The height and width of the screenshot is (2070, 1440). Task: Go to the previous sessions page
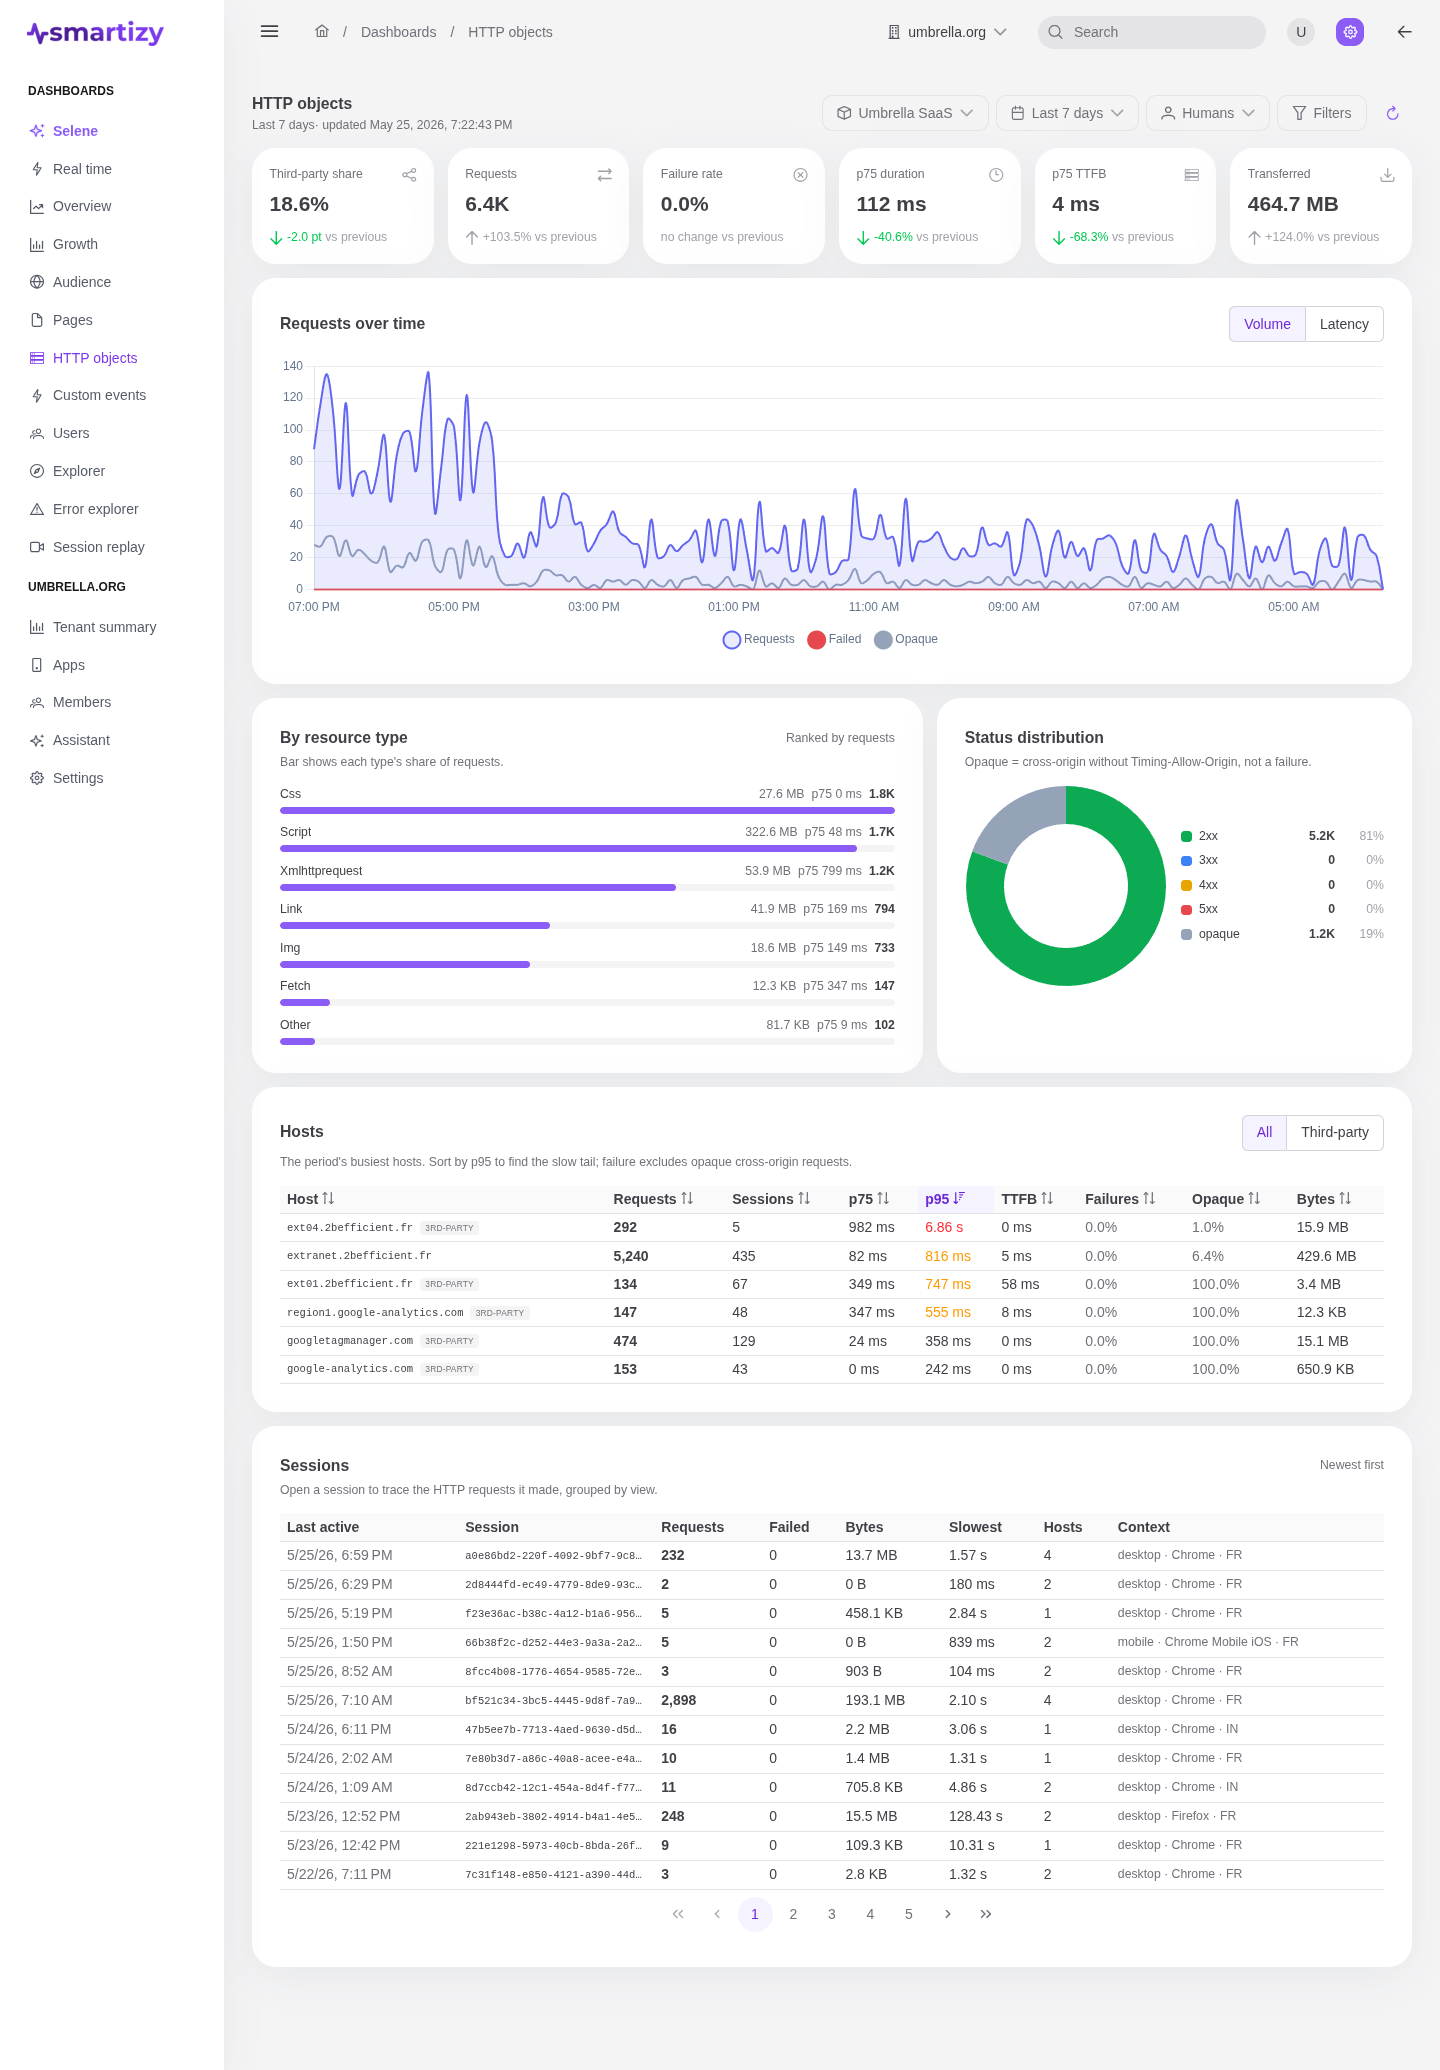pyautogui.click(x=717, y=1914)
